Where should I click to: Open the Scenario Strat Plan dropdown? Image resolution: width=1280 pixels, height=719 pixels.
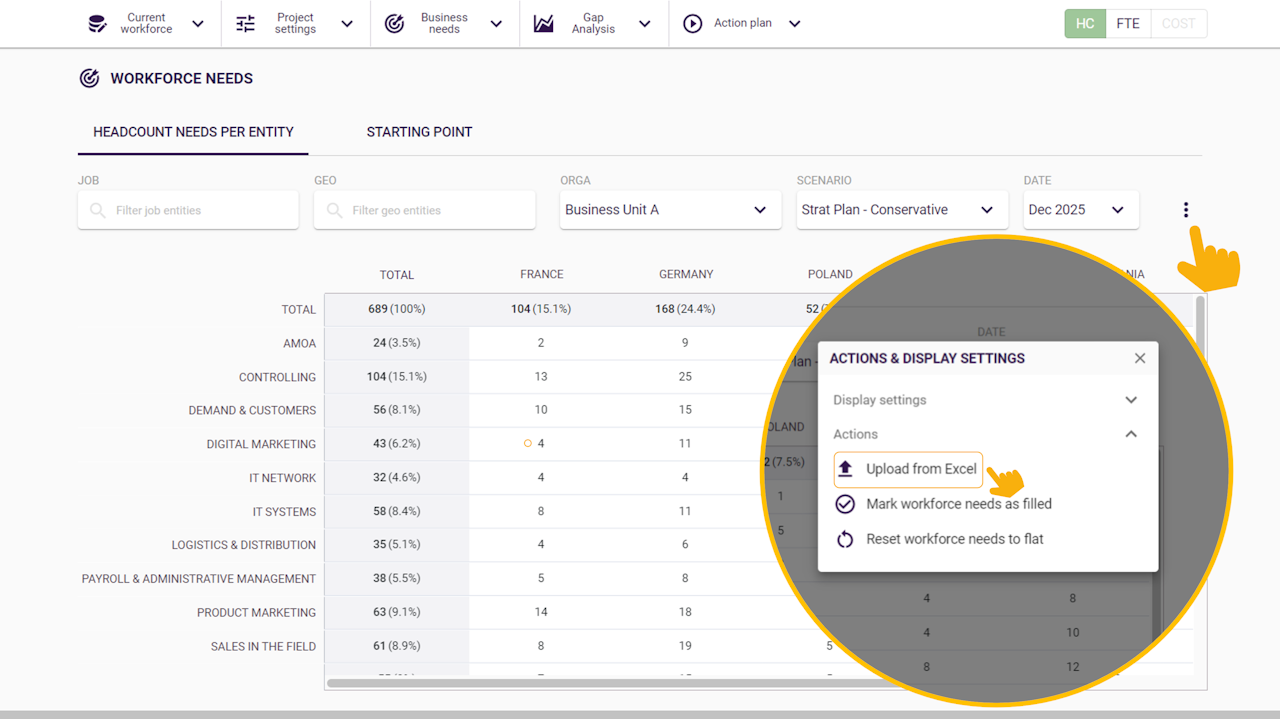(x=902, y=210)
